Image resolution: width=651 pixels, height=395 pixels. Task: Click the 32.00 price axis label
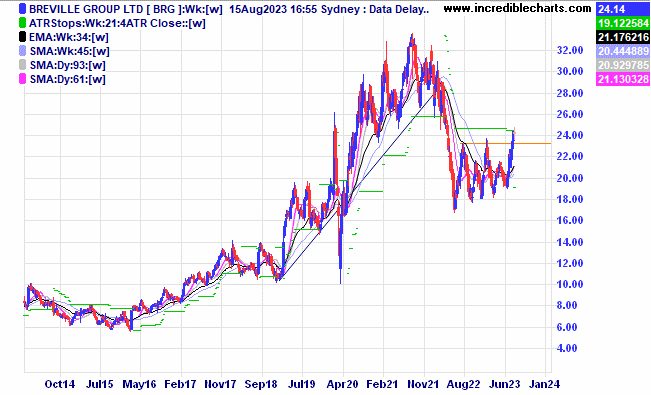570,50
